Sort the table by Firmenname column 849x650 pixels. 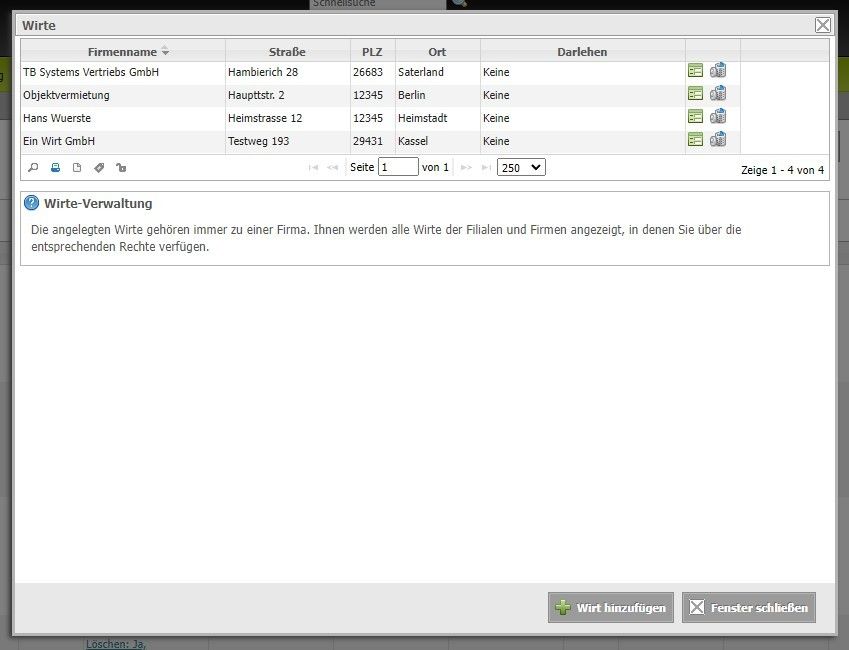pyautogui.click(x=122, y=52)
